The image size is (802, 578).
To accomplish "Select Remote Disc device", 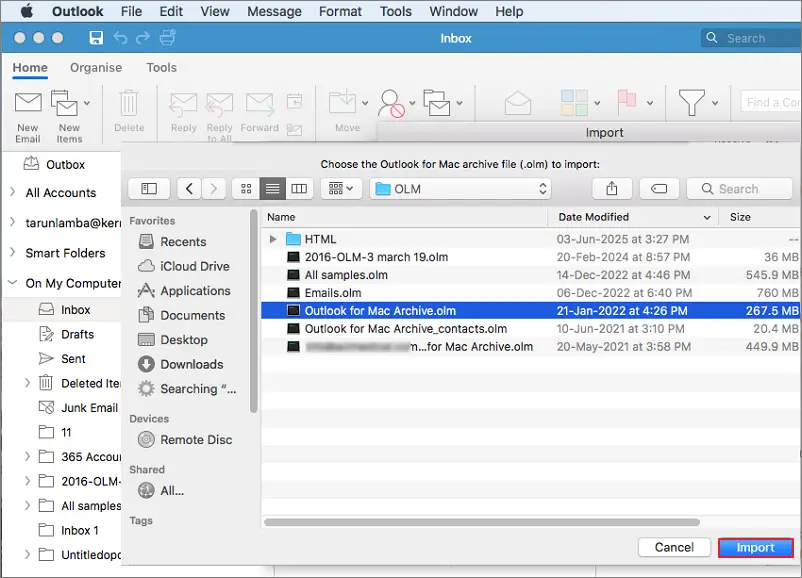I will click(x=185, y=439).
